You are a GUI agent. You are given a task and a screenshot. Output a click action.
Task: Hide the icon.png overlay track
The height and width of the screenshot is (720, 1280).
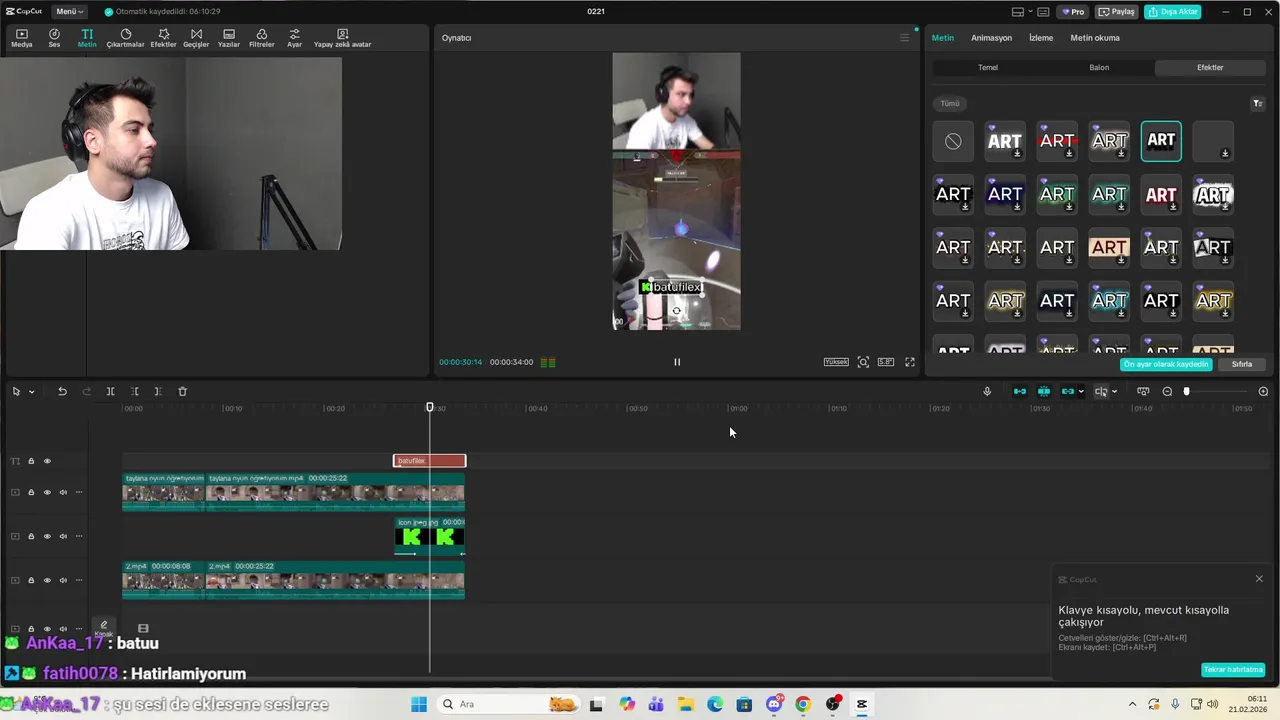pyautogui.click(x=47, y=536)
